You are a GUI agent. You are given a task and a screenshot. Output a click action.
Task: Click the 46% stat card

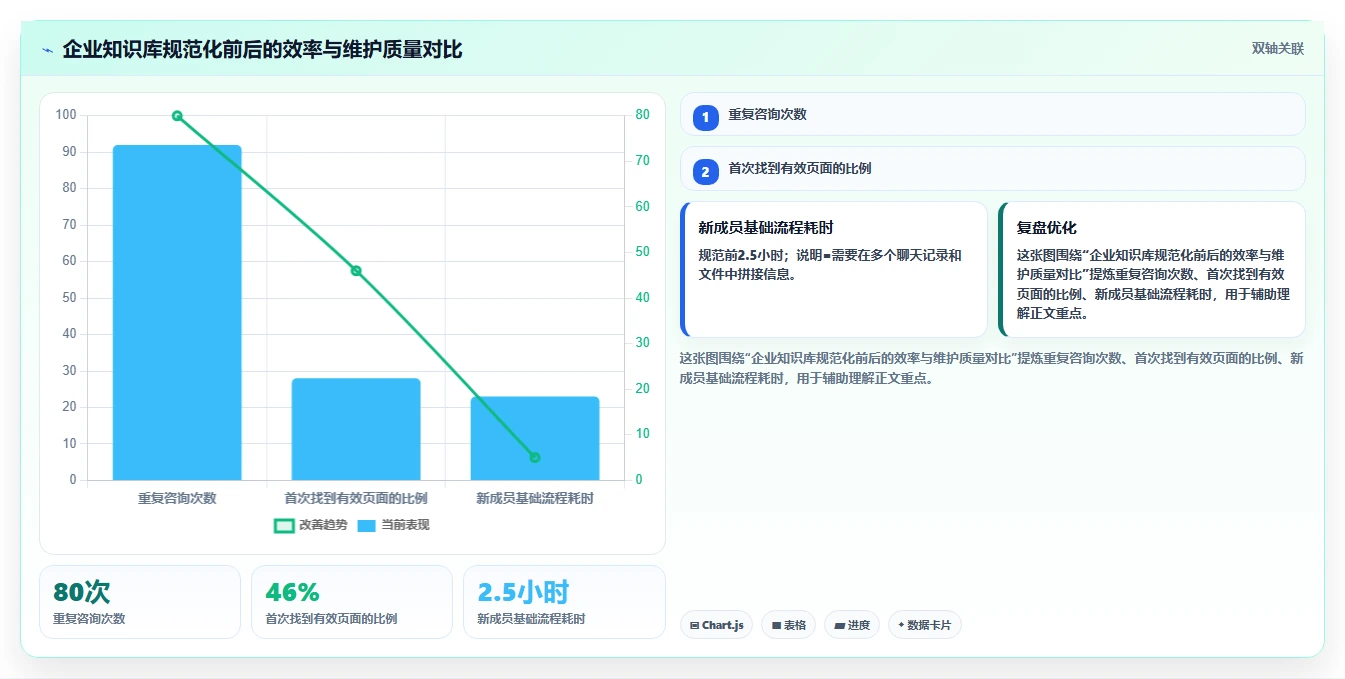tap(352, 602)
